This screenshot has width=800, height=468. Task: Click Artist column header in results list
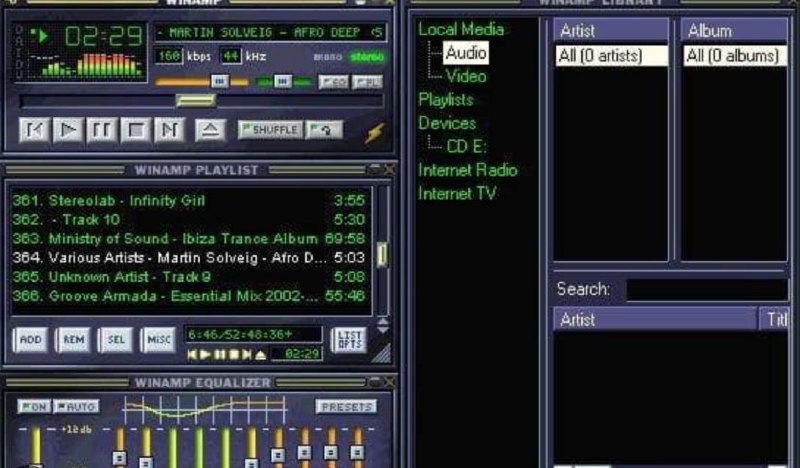655,319
